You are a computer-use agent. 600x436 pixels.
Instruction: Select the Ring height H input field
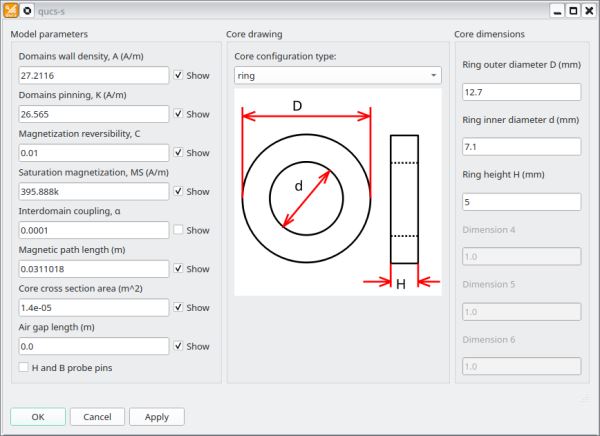pyautogui.click(x=521, y=202)
